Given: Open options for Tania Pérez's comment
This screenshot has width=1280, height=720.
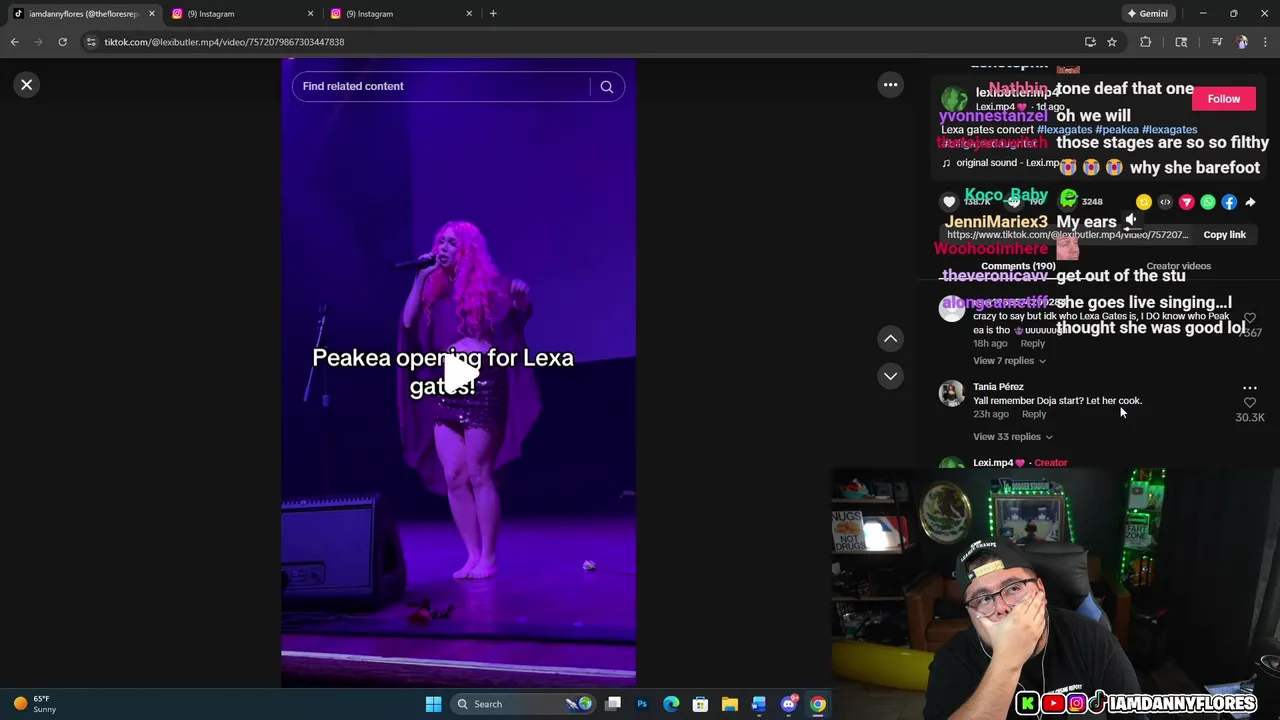Looking at the screenshot, I should coord(1249,388).
